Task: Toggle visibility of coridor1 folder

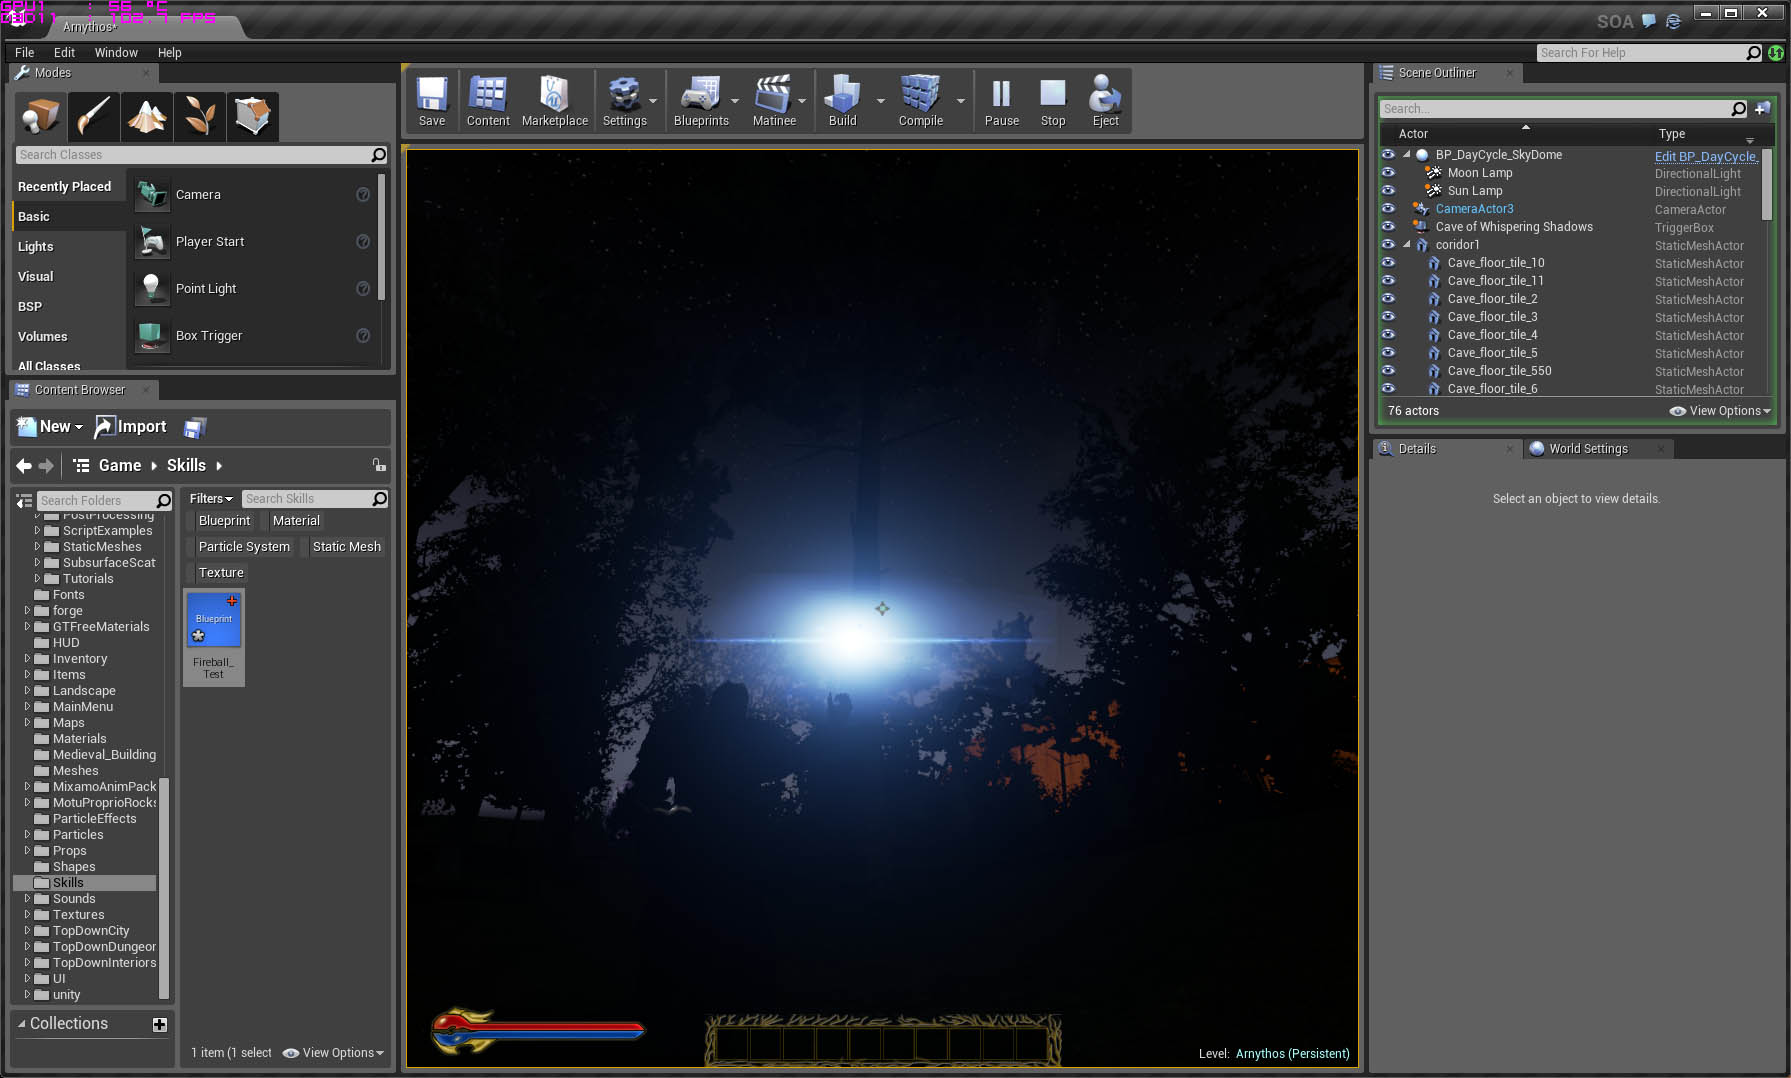Action: point(1388,245)
